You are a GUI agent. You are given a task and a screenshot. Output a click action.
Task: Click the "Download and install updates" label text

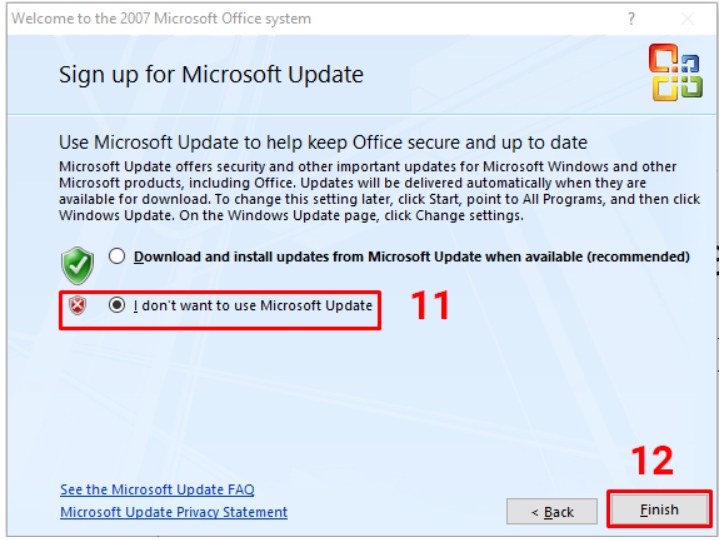pos(411,257)
